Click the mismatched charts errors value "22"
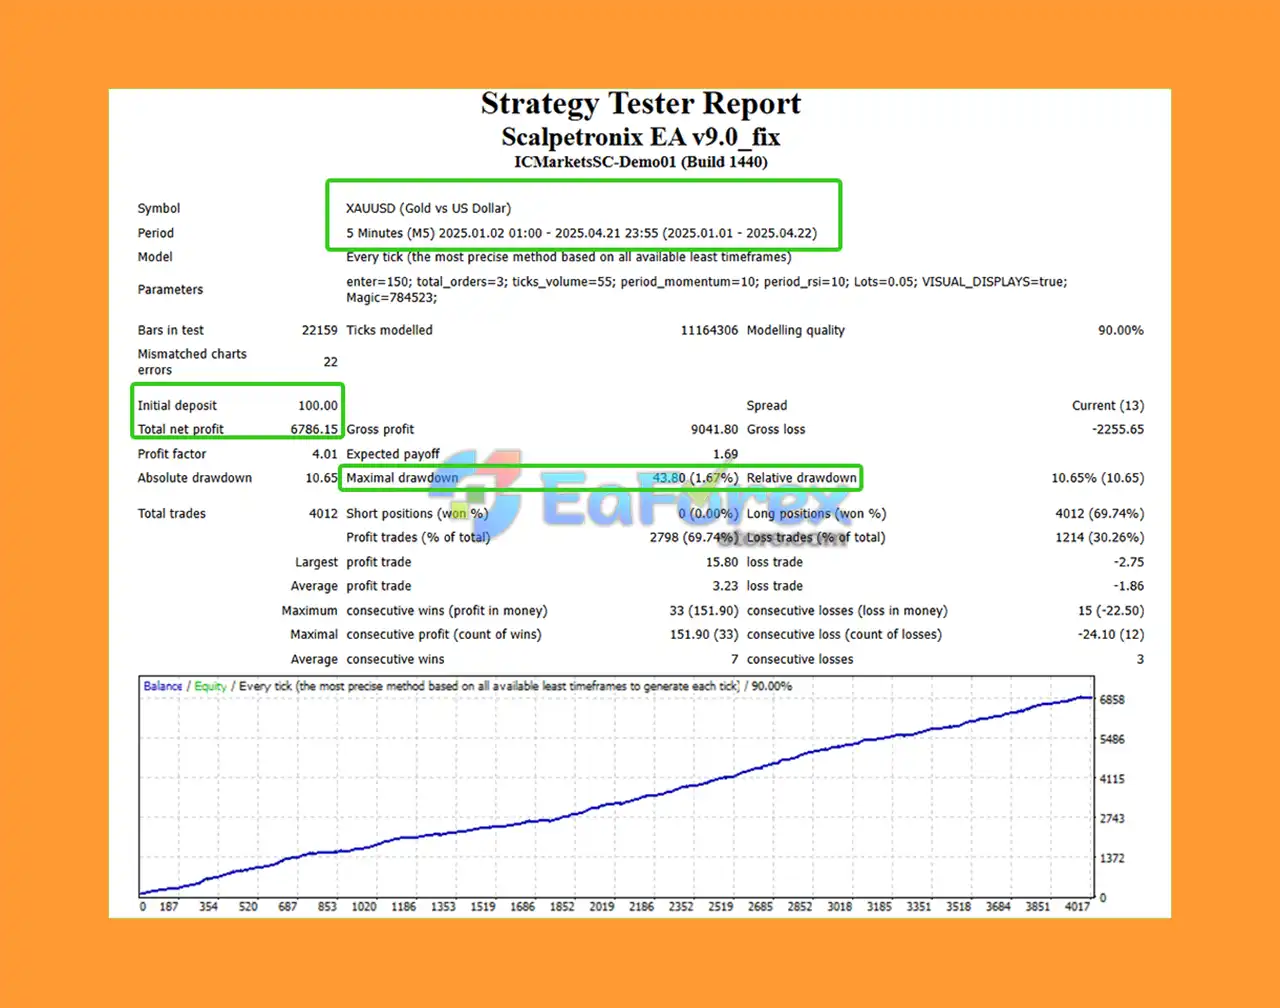 pos(331,362)
